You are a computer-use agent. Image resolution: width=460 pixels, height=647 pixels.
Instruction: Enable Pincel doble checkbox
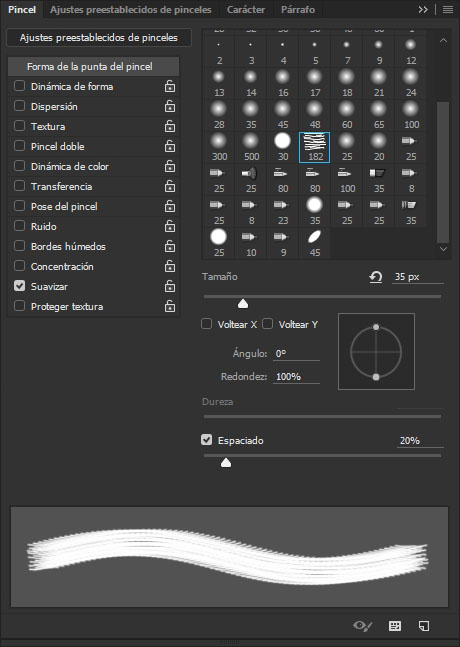[19, 146]
